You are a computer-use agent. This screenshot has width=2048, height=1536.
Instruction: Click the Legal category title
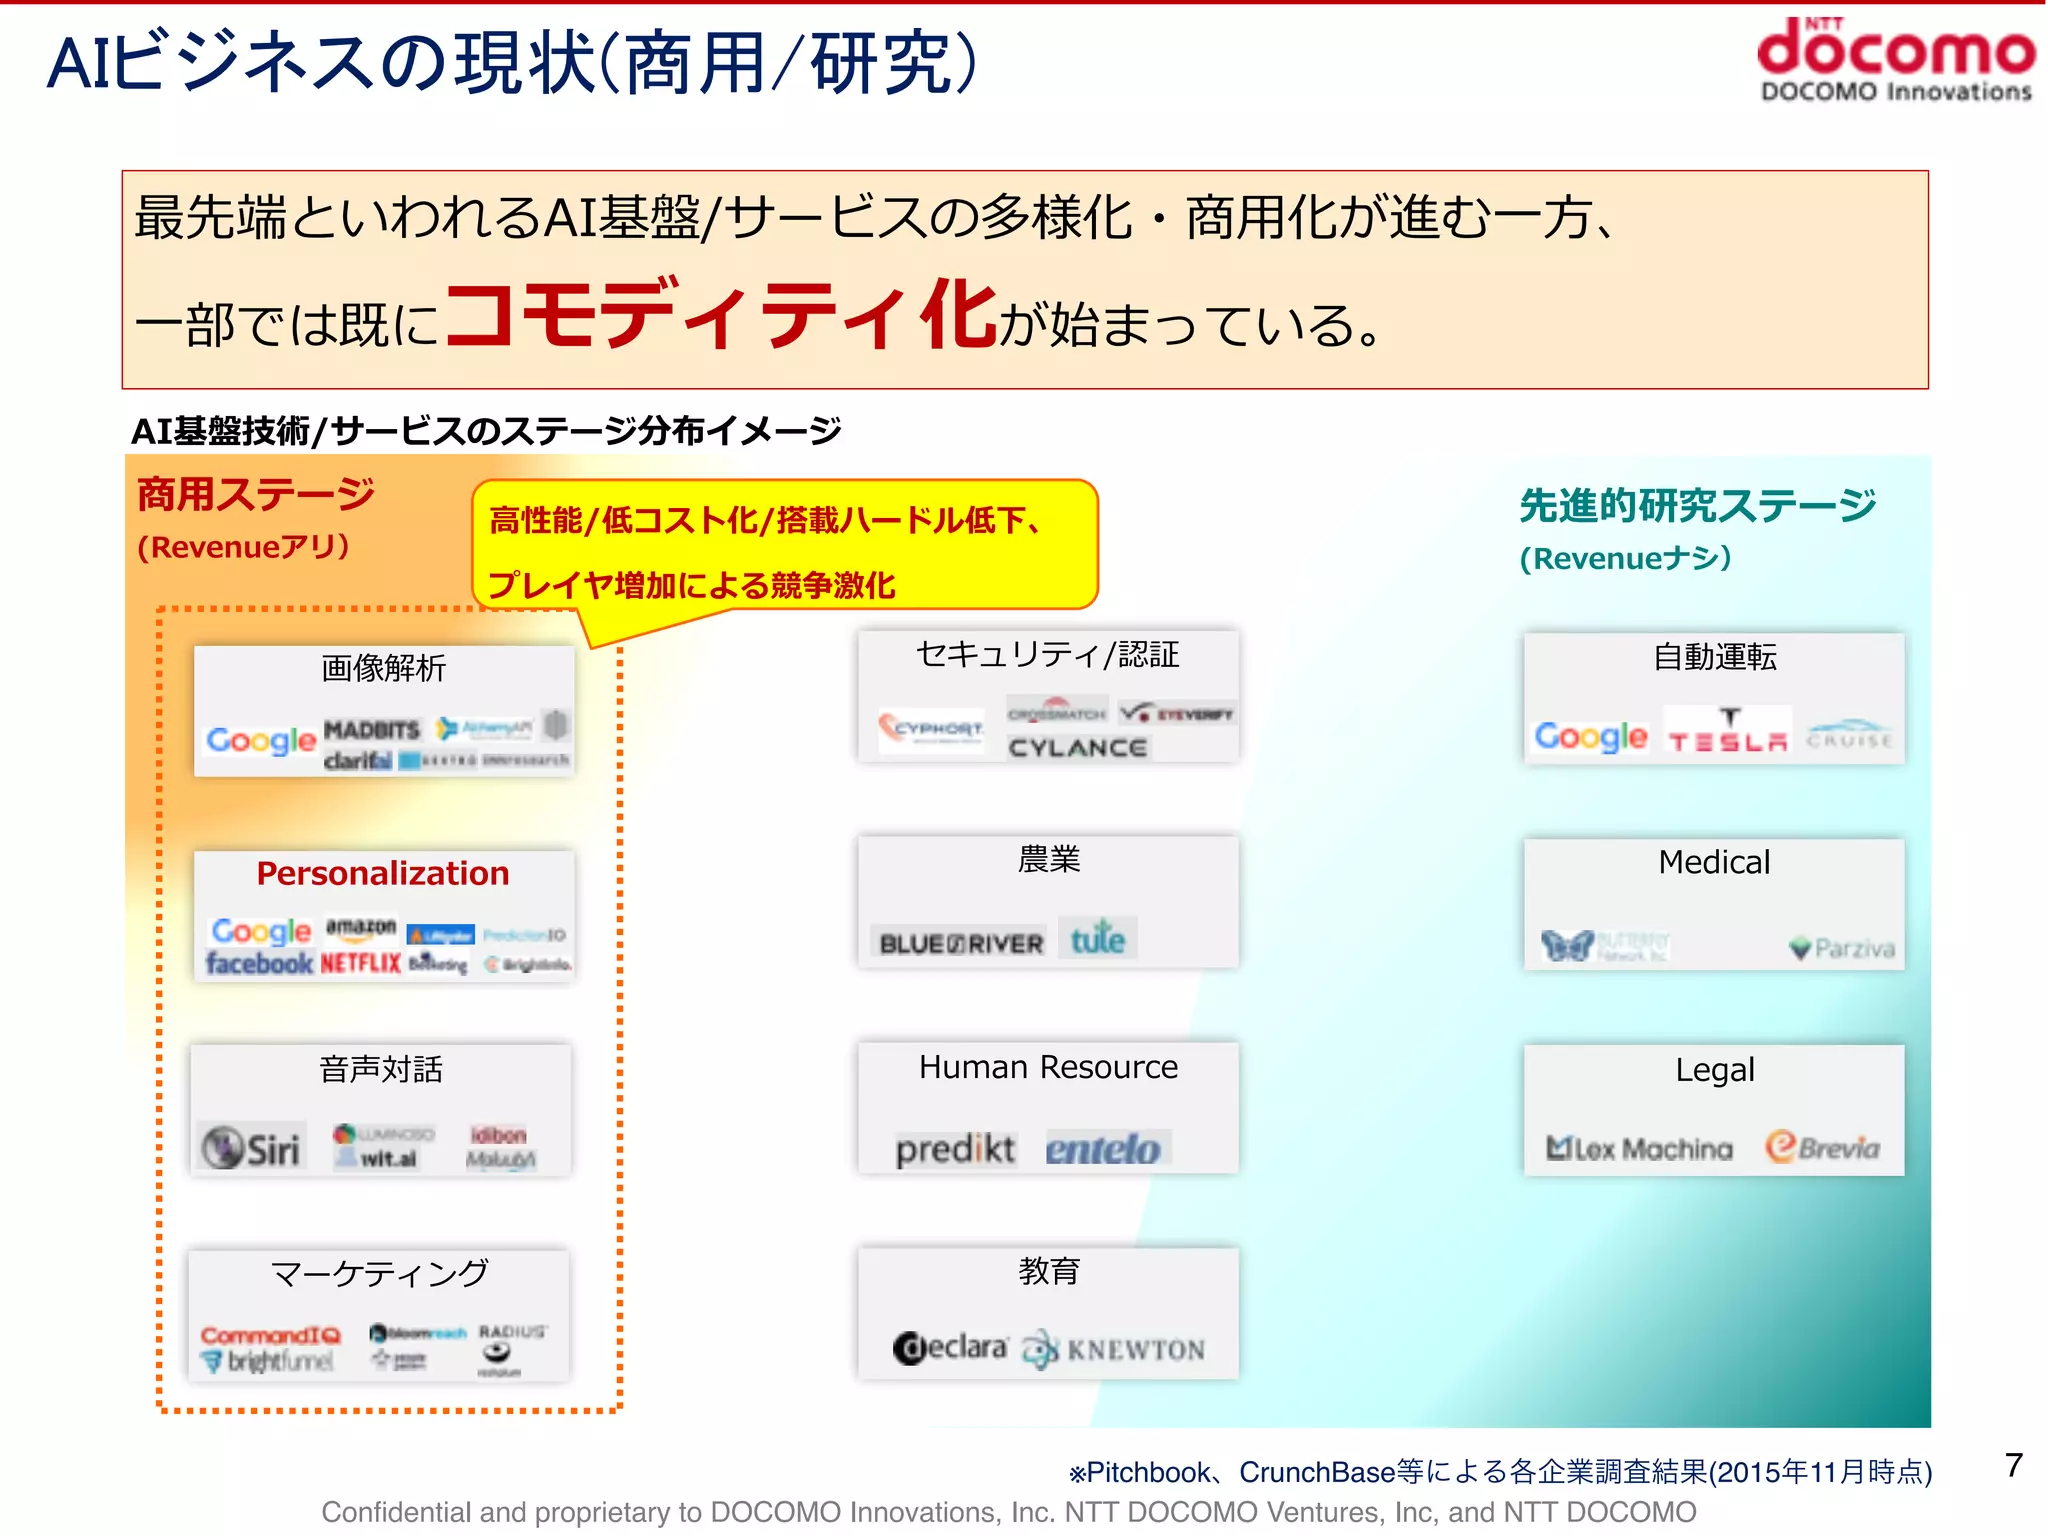1715,1070
